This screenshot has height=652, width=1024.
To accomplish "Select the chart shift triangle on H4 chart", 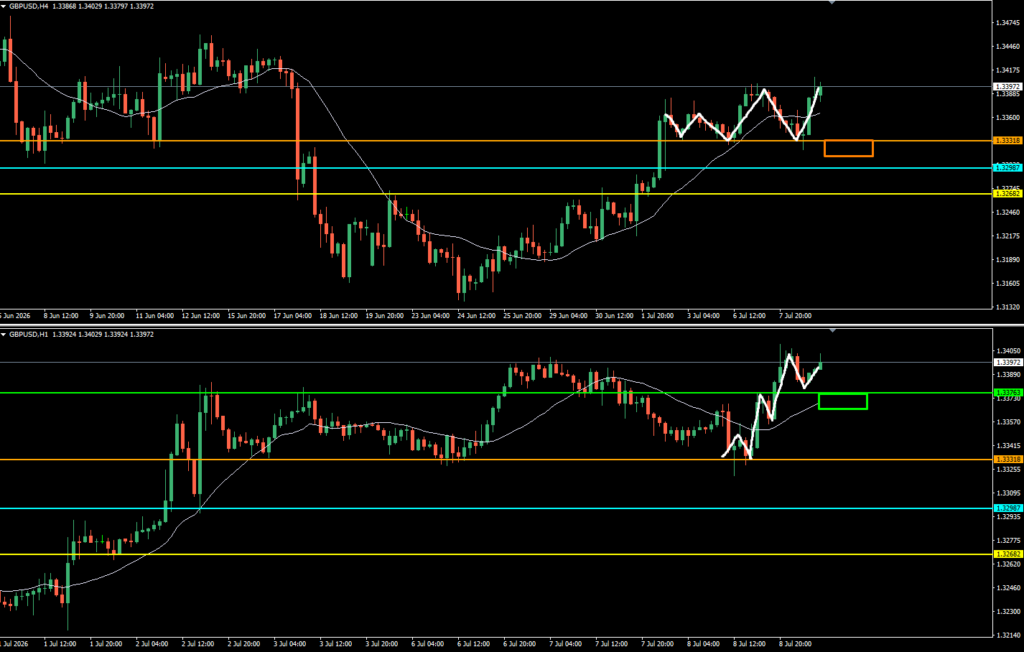I will pos(831,3).
